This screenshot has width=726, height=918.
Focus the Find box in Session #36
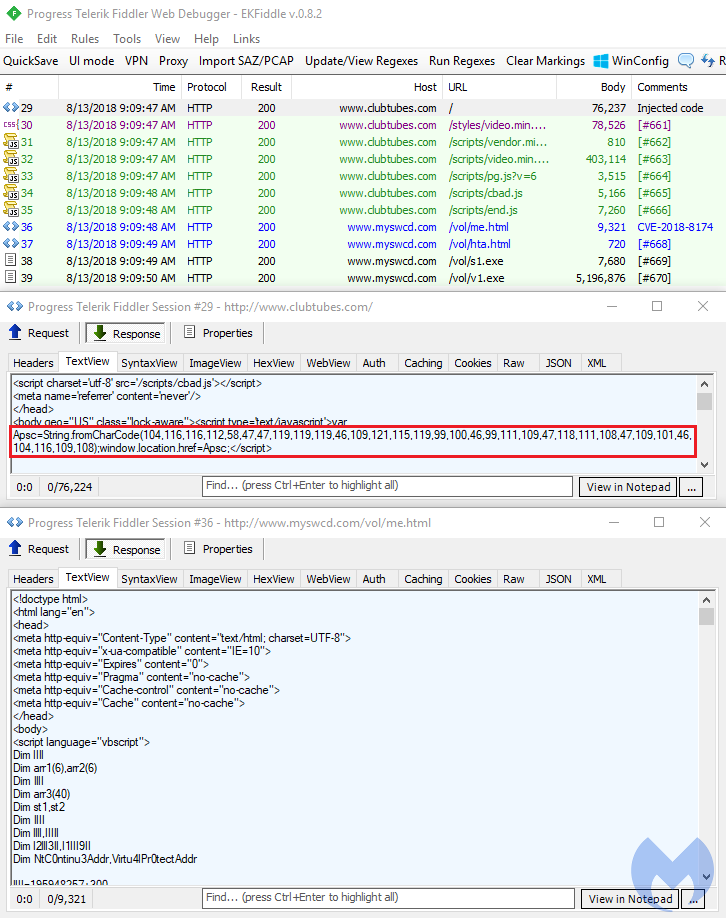point(388,898)
